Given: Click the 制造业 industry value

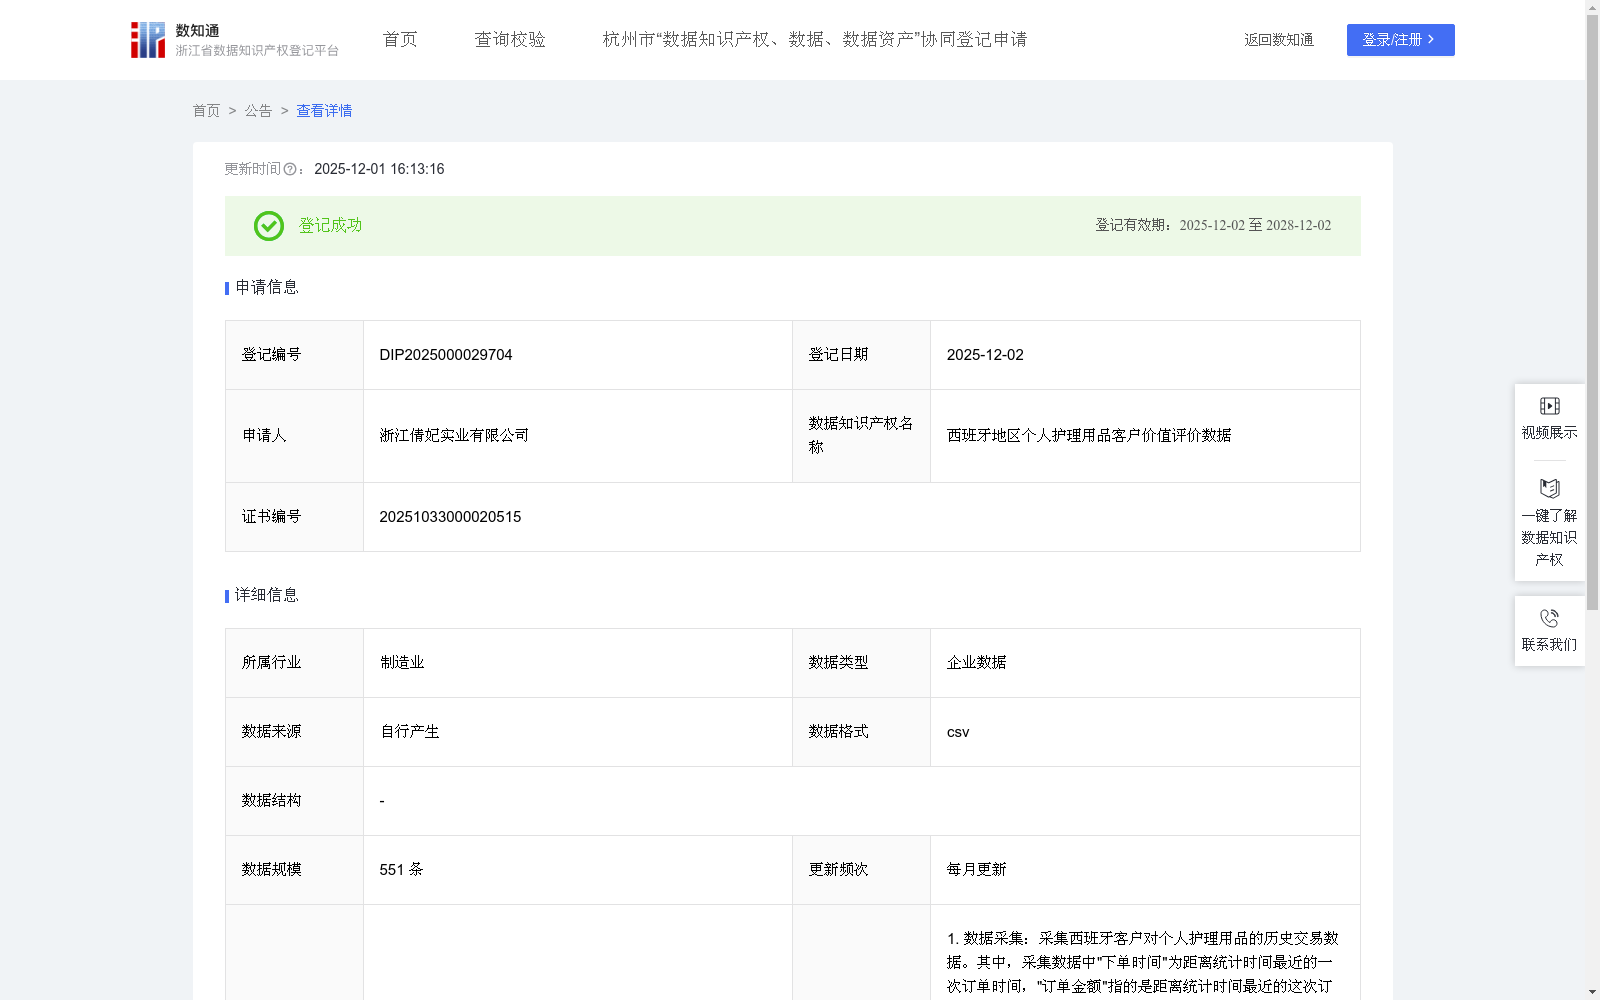Looking at the screenshot, I should [x=402, y=663].
